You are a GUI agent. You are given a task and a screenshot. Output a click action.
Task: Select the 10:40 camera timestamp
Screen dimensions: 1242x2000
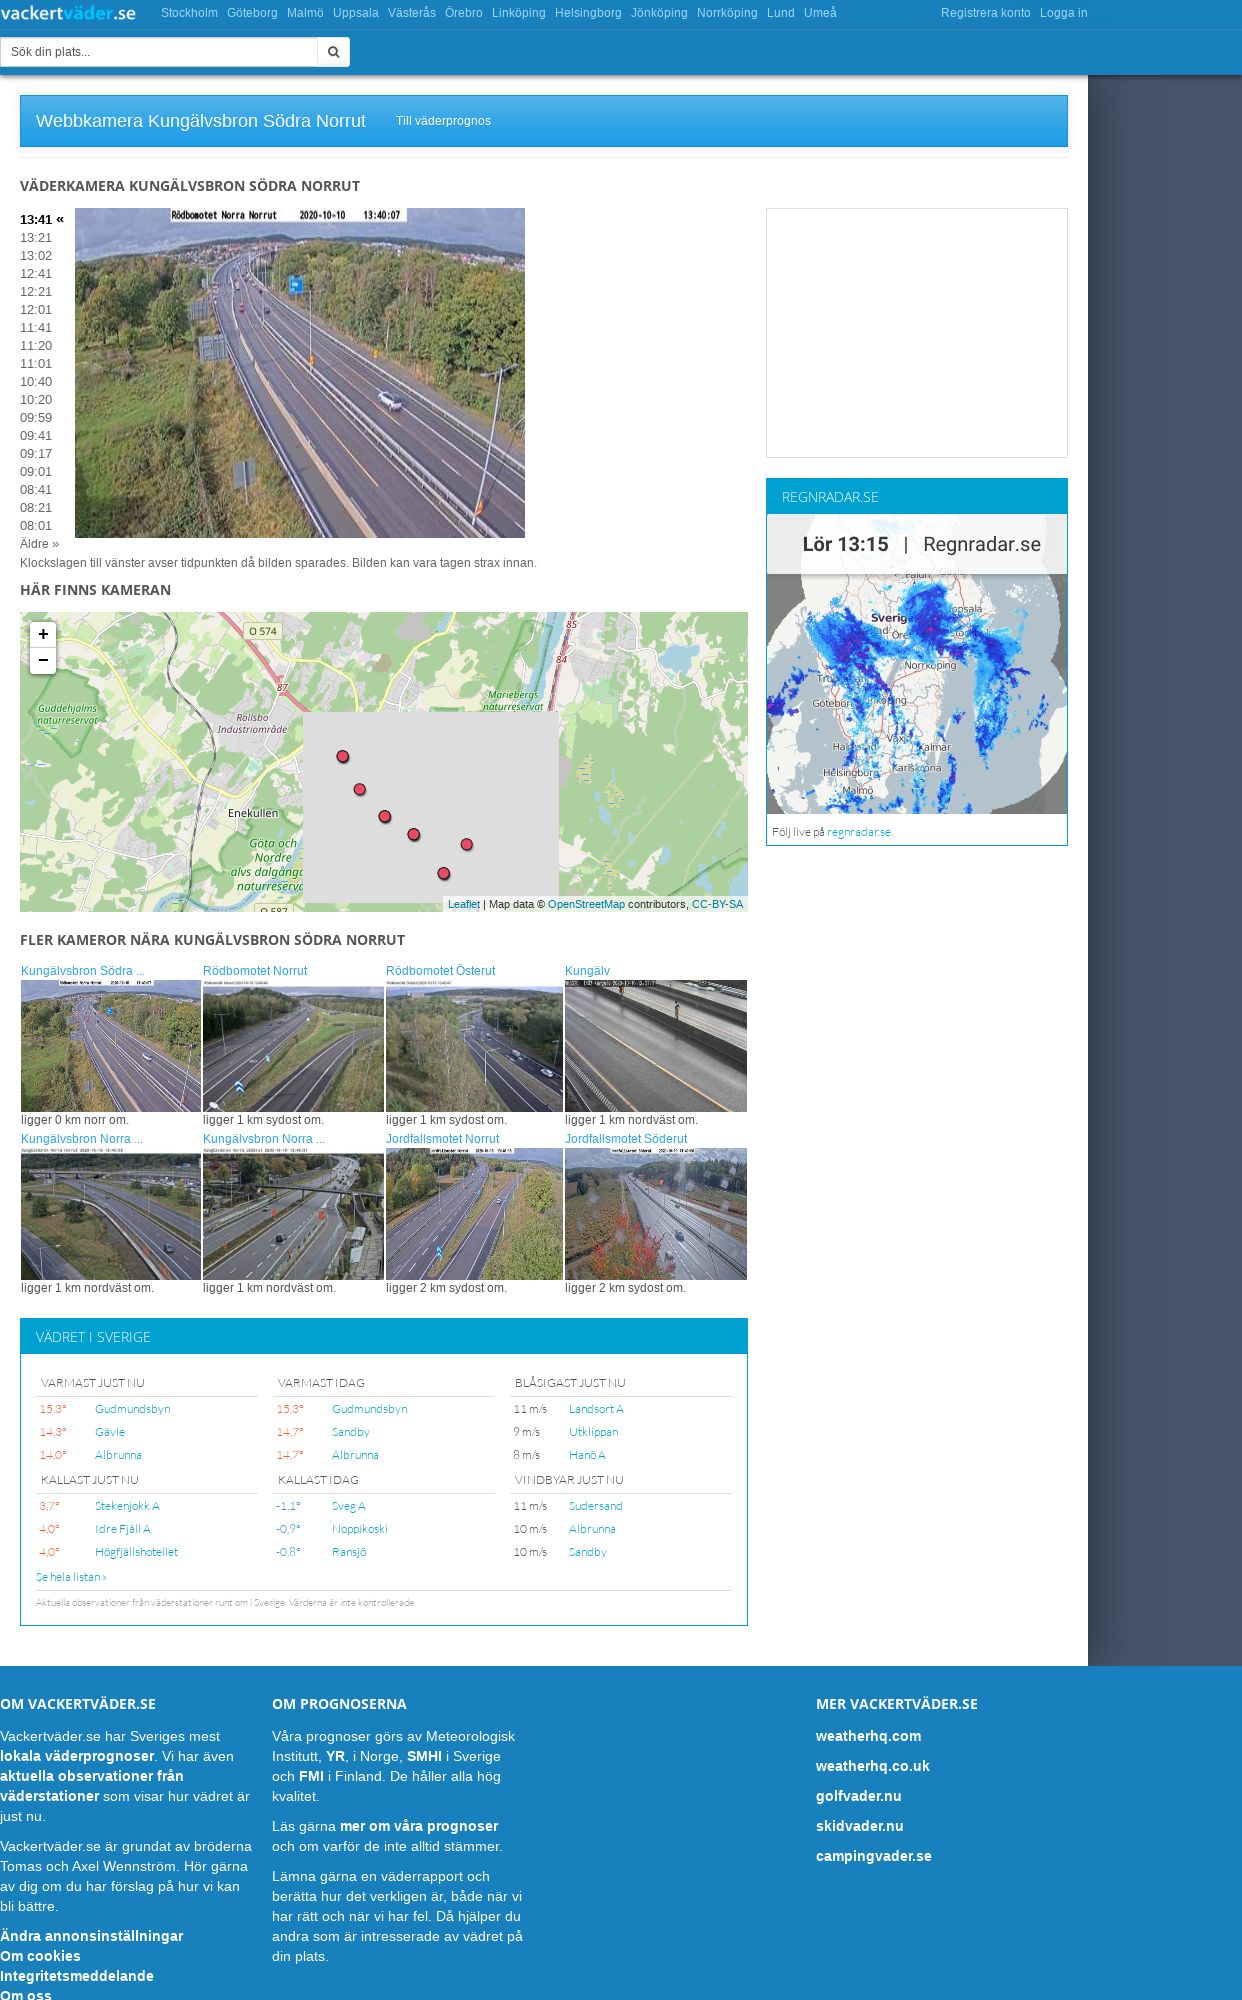(x=36, y=382)
